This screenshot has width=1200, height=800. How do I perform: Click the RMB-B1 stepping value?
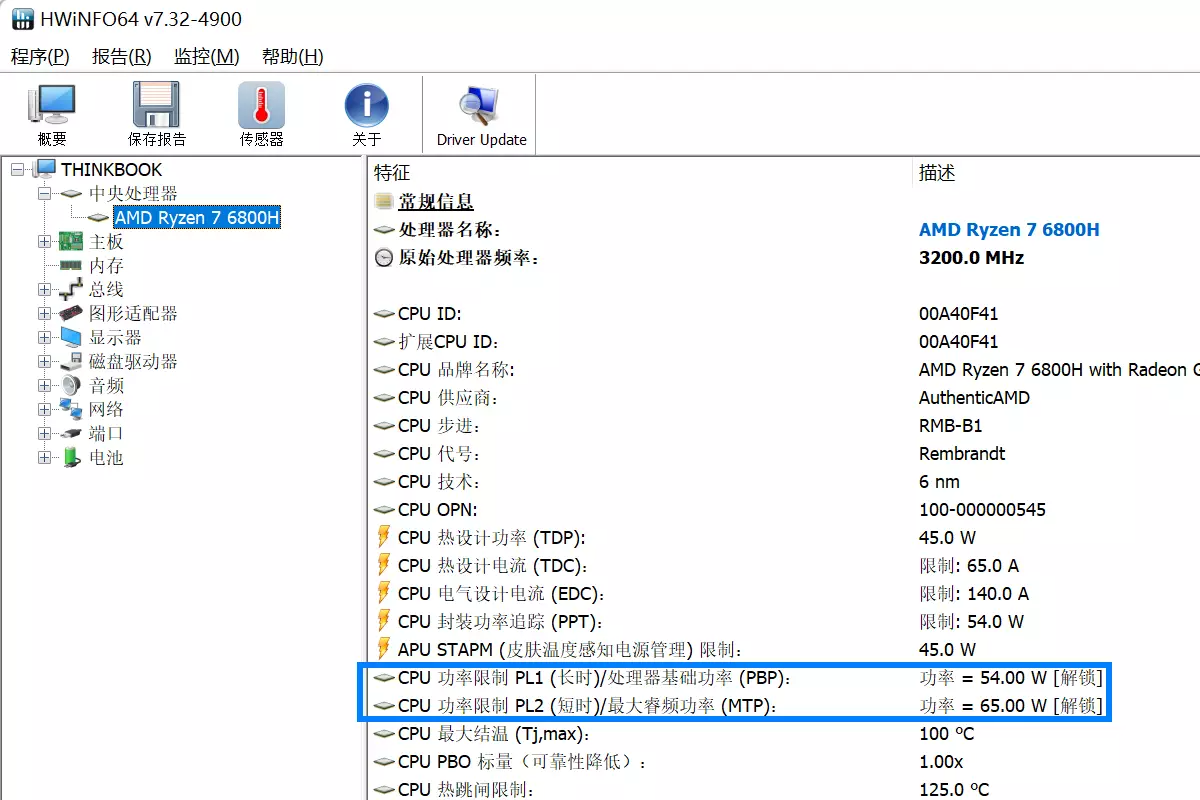[953, 426]
